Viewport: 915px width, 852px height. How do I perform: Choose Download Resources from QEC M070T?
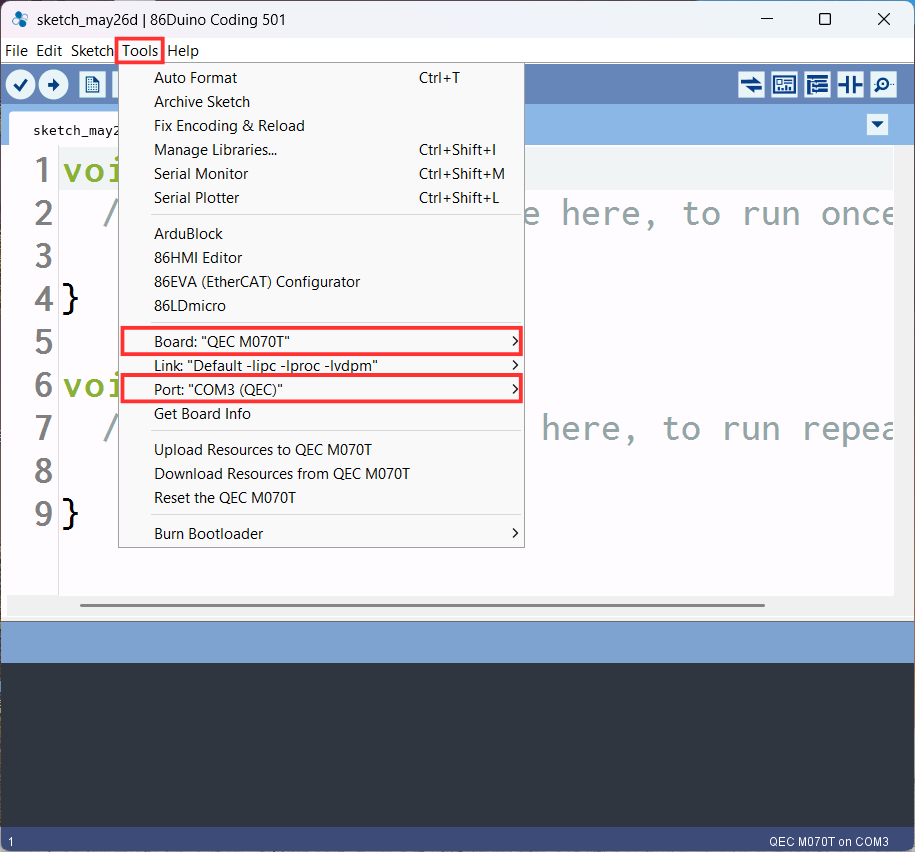(x=321, y=473)
